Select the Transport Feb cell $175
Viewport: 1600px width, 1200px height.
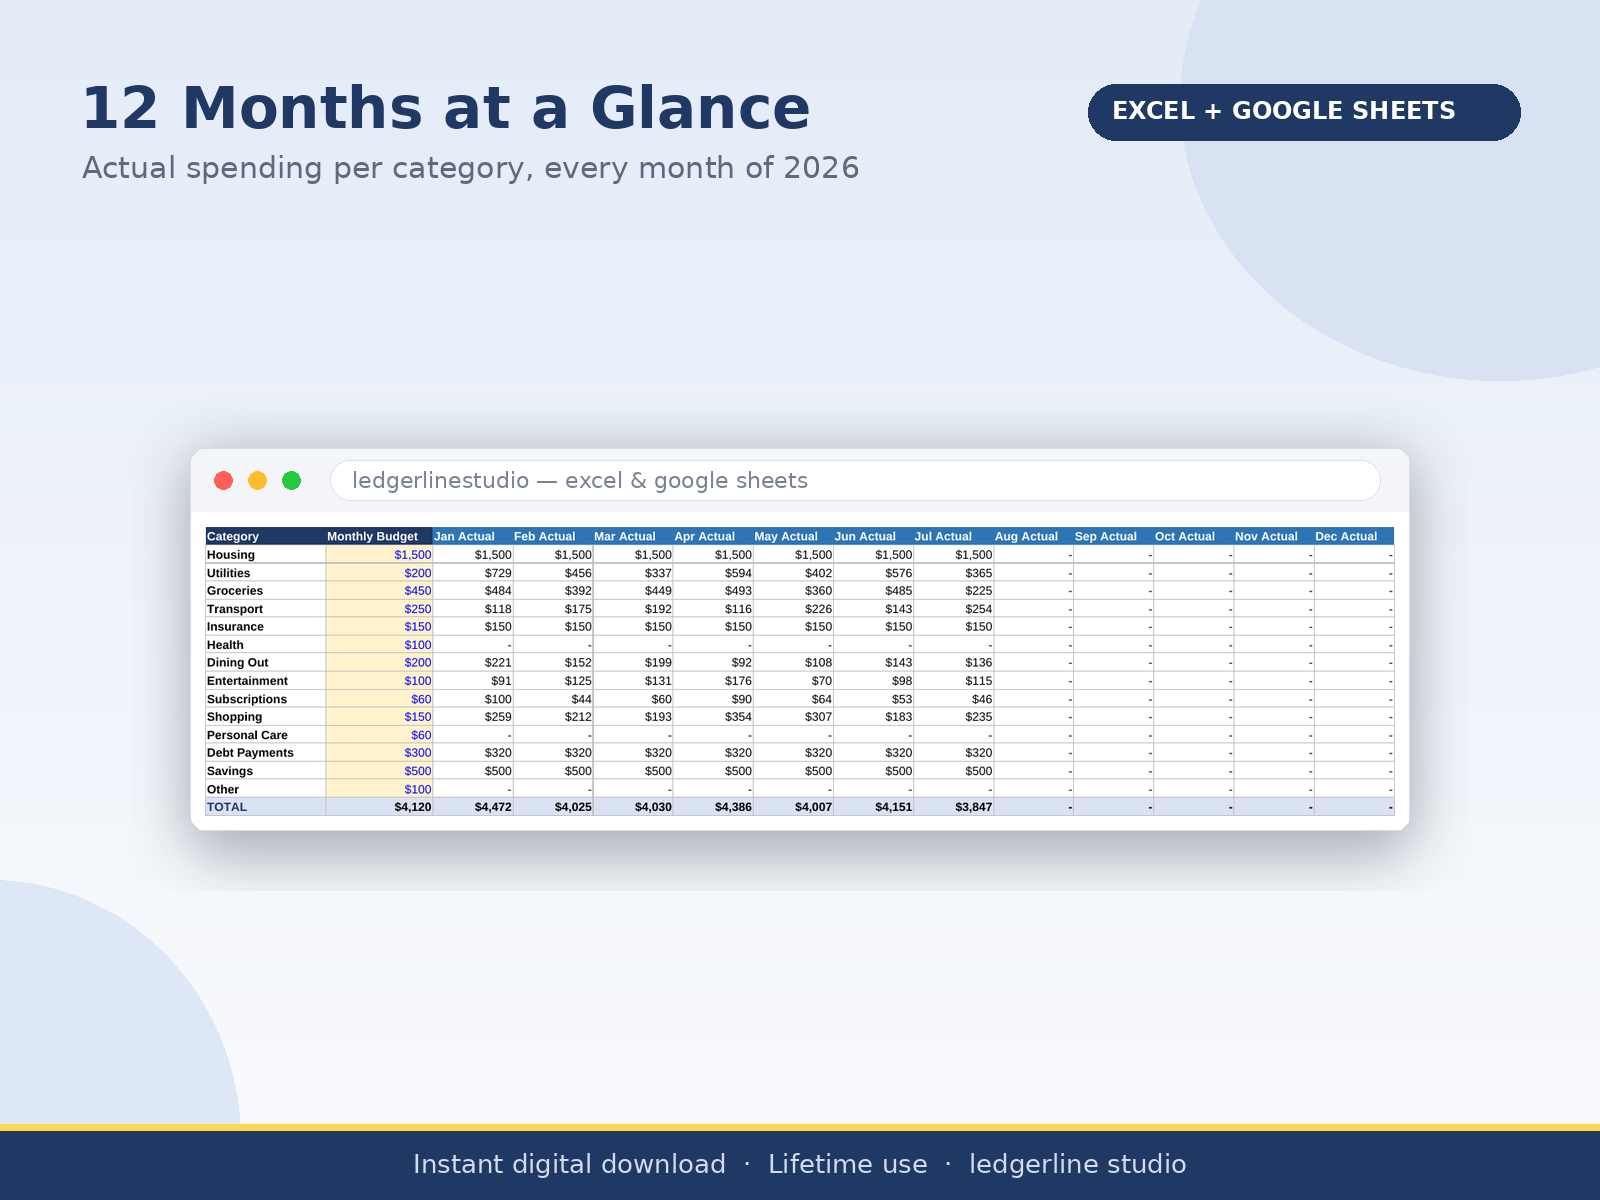coord(553,609)
